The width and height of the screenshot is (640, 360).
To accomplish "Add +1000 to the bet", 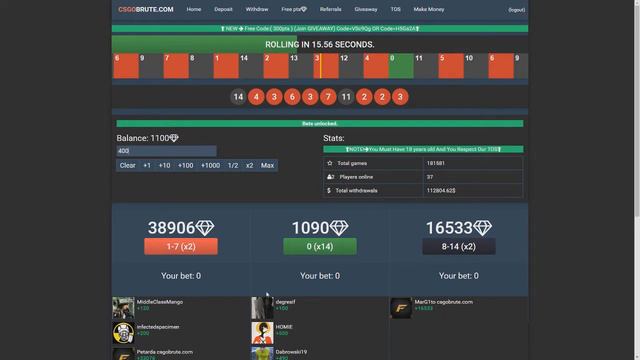I will pyautogui.click(x=210, y=165).
